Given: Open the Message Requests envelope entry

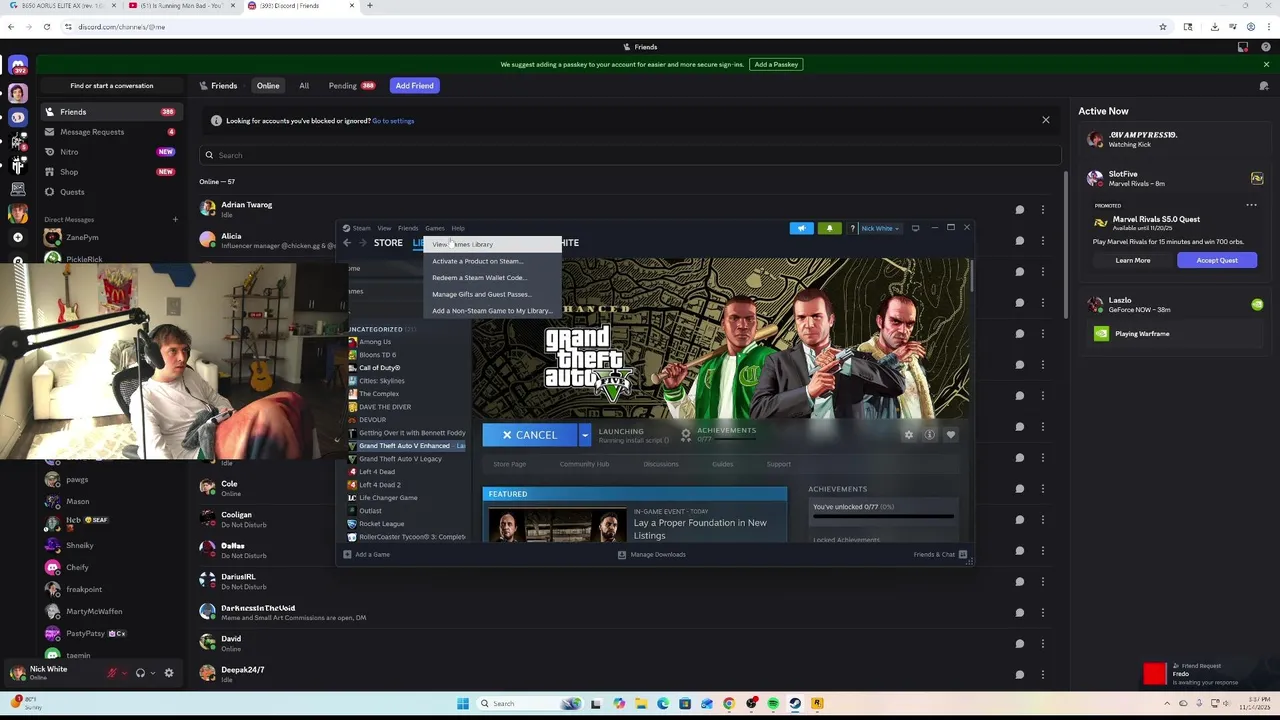Looking at the screenshot, I should click(x=110, y=132).
